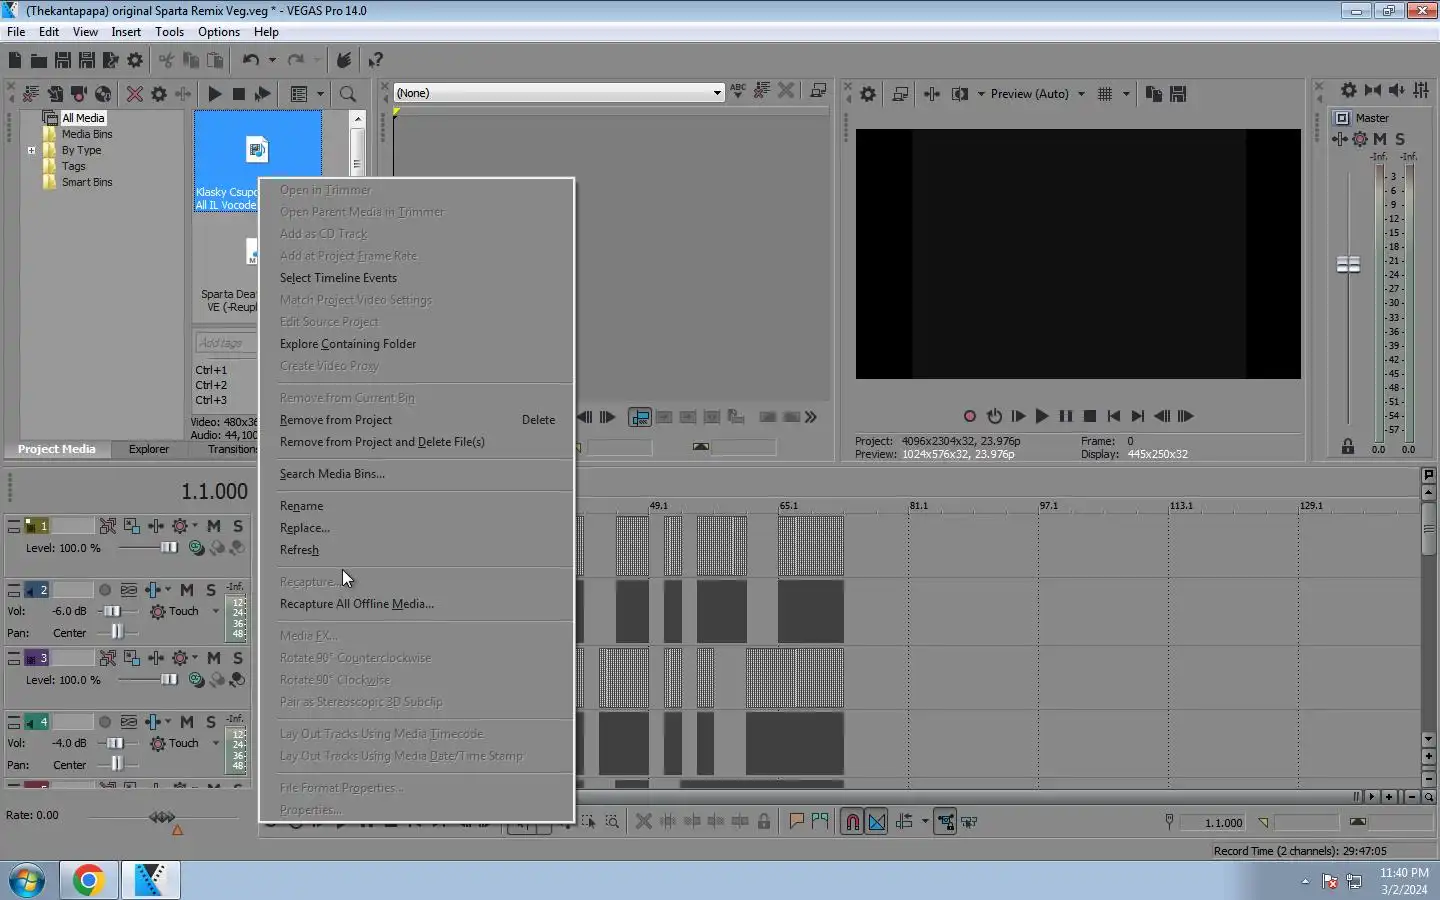The width and height of the screenshot is (1440, 900).
Task: Click the Master bus volume fader handle
Action: (1348, 264)
